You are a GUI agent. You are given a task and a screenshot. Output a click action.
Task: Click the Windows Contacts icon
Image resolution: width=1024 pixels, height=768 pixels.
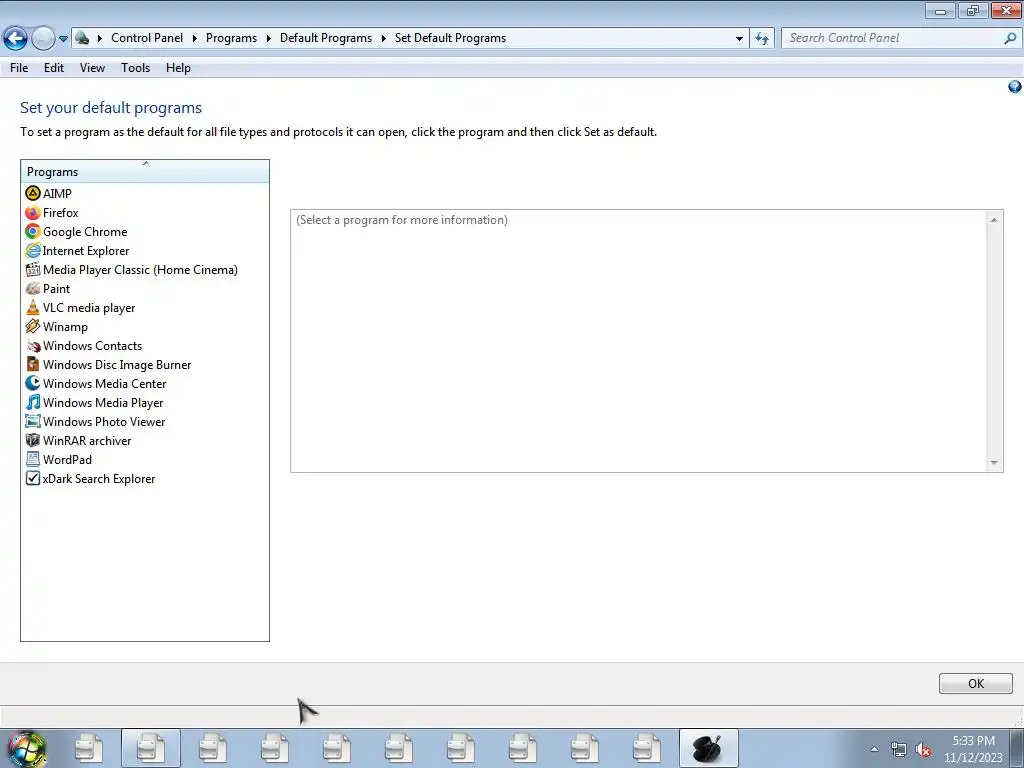click(33, 345)
